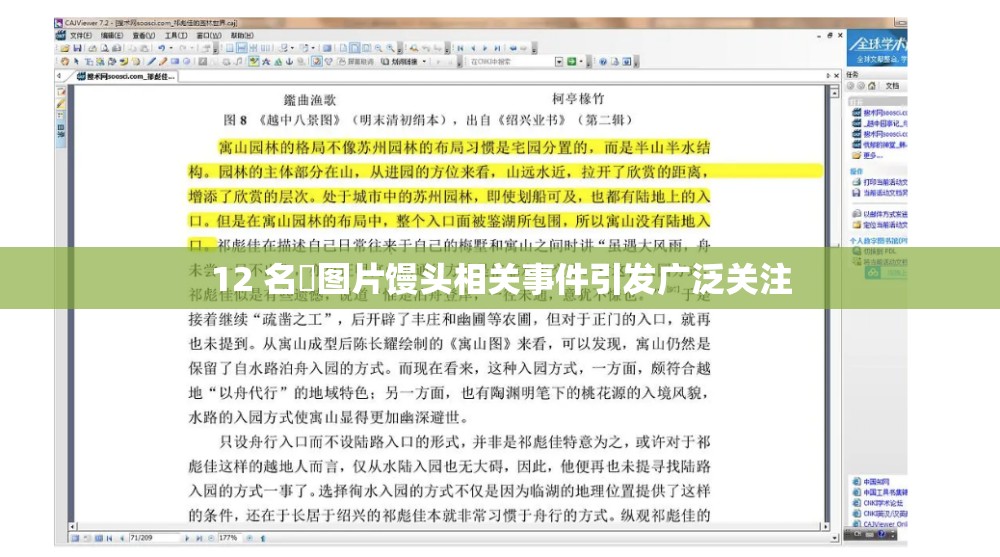Open the 编辑 (Edit) menu
The width and height of the screenshot is (1000, 557).
[112, 35]
